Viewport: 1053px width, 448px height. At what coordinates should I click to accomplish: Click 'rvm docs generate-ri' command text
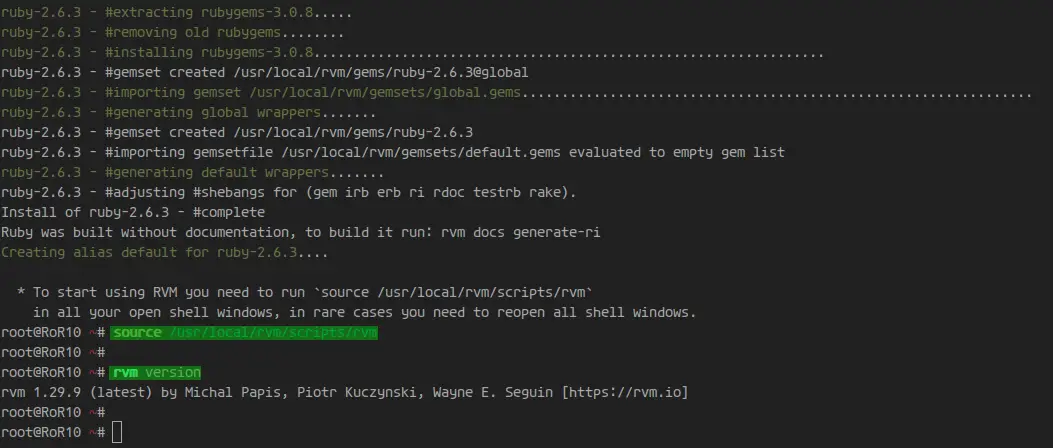[520, 232]
